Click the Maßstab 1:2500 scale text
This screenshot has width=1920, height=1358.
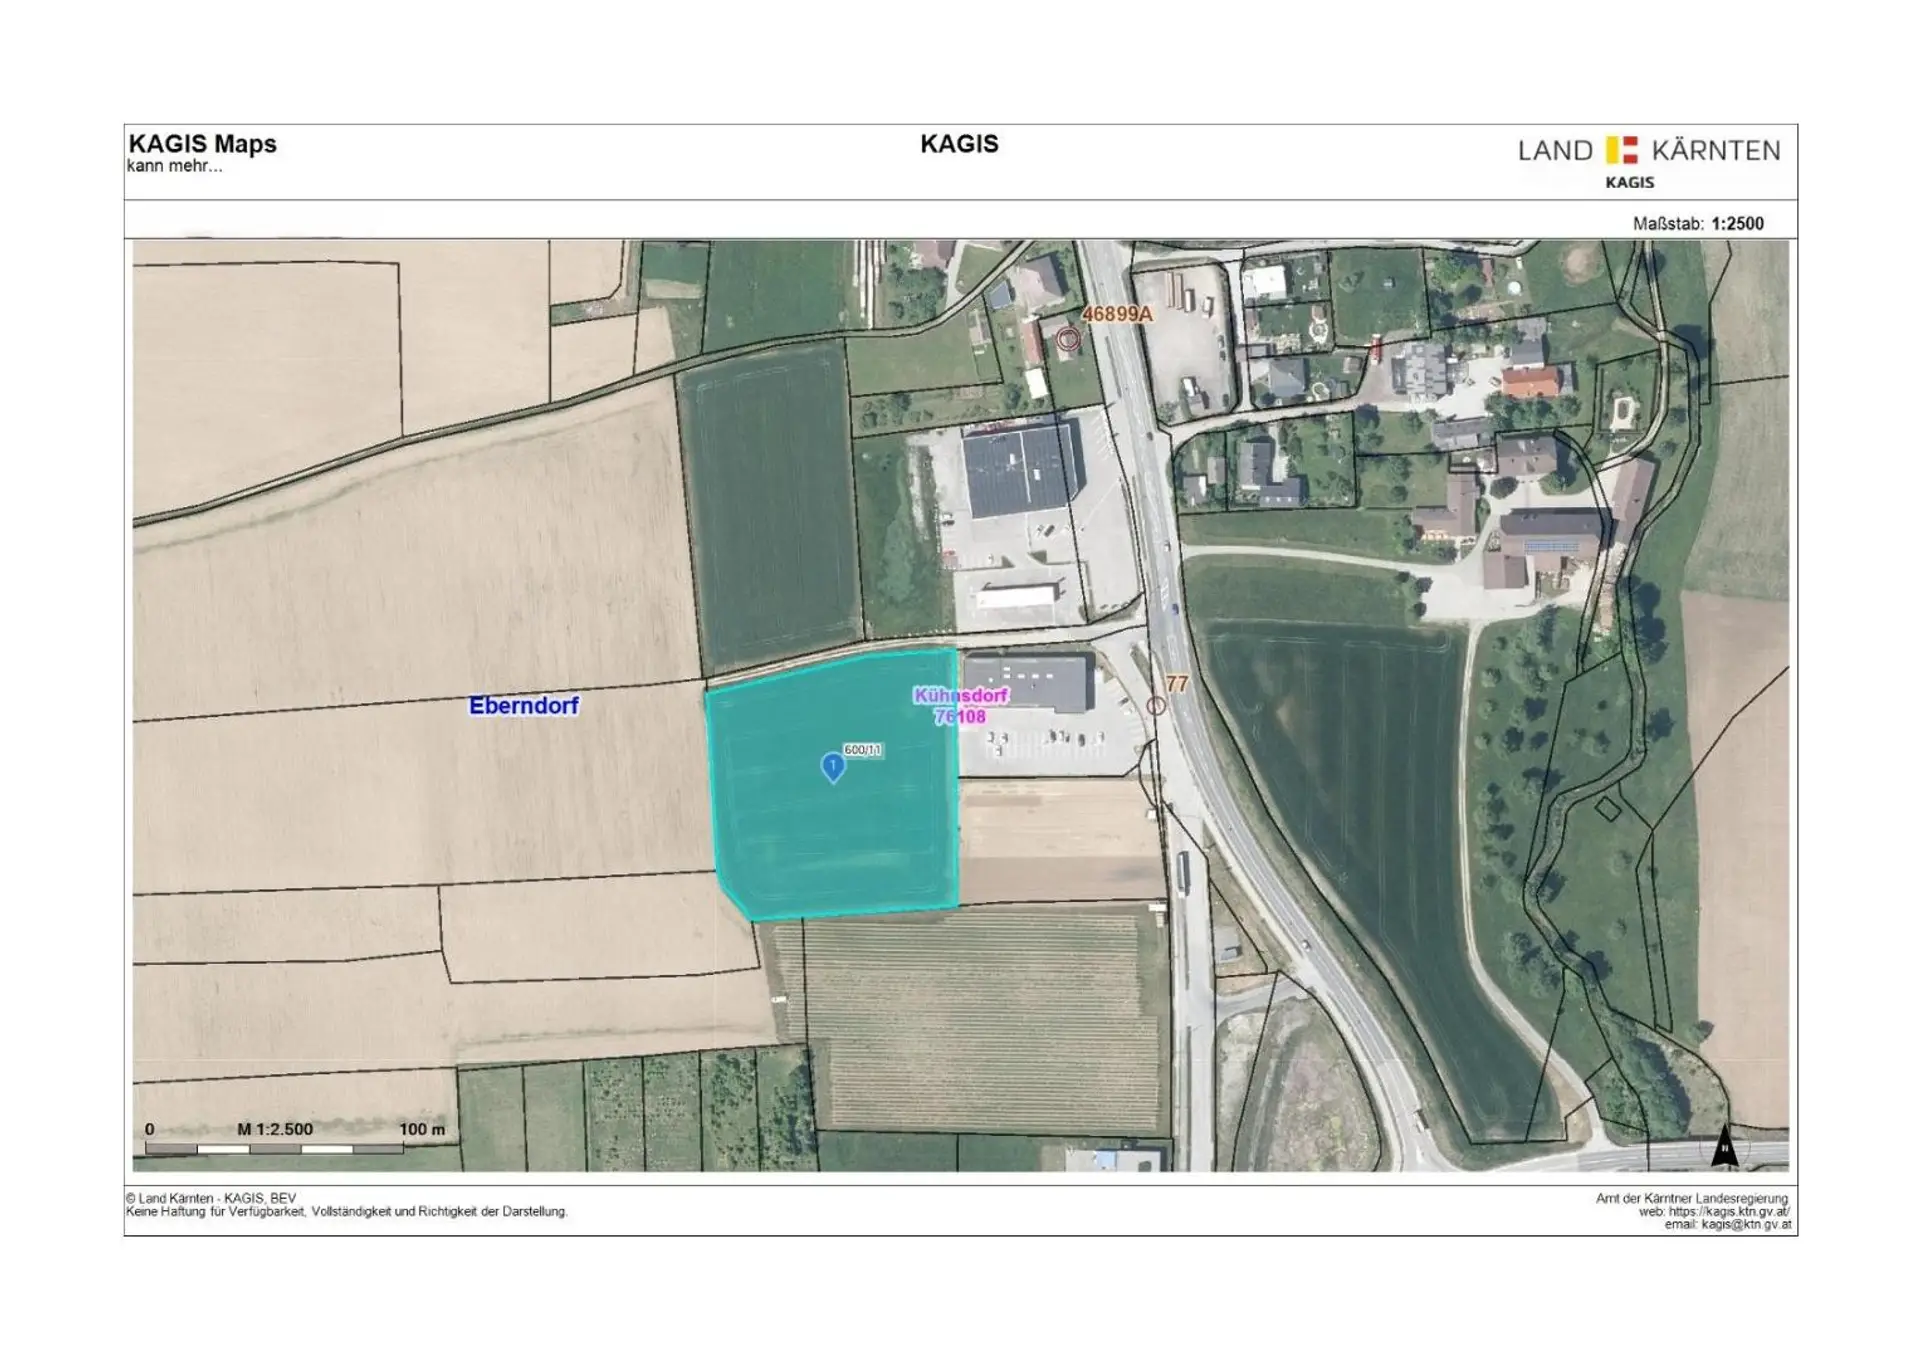pos(1698,224)
